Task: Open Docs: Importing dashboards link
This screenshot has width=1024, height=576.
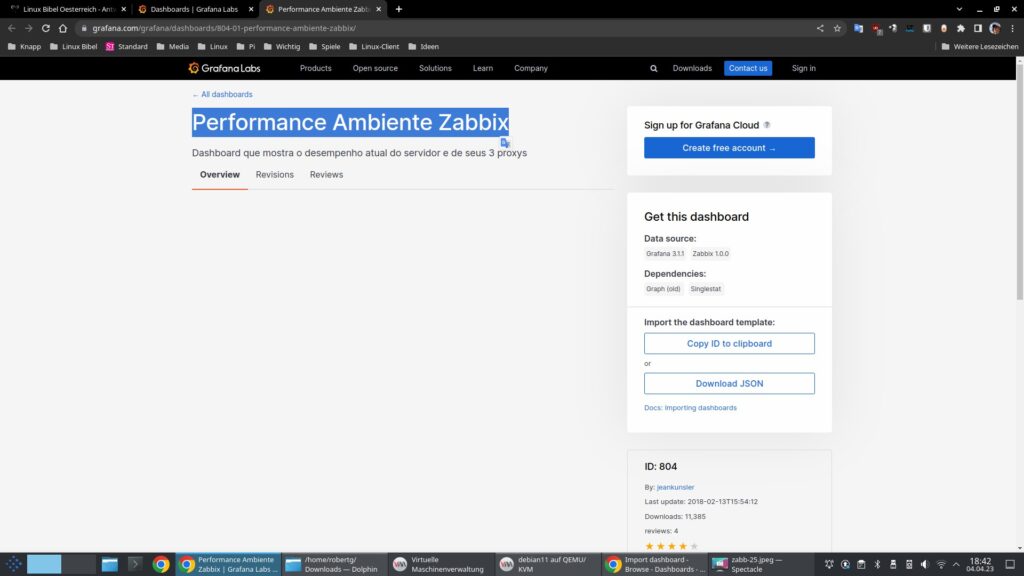Action: (690, 408)
